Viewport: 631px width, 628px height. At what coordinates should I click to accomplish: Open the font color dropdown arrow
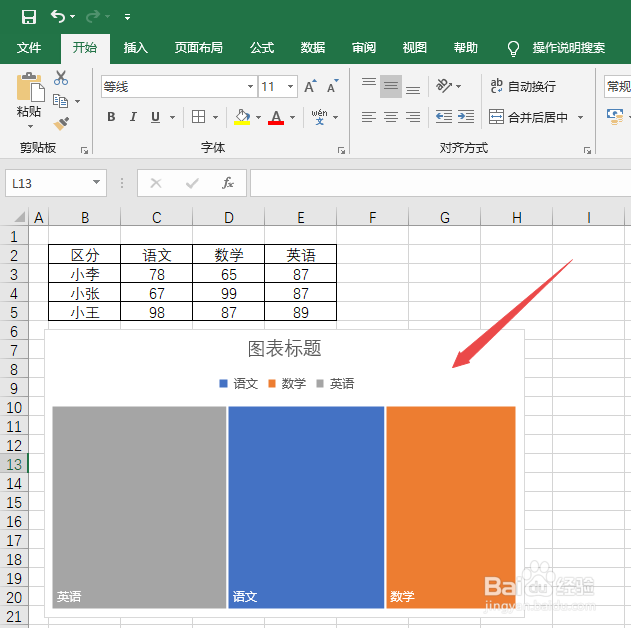coord(293,117)
